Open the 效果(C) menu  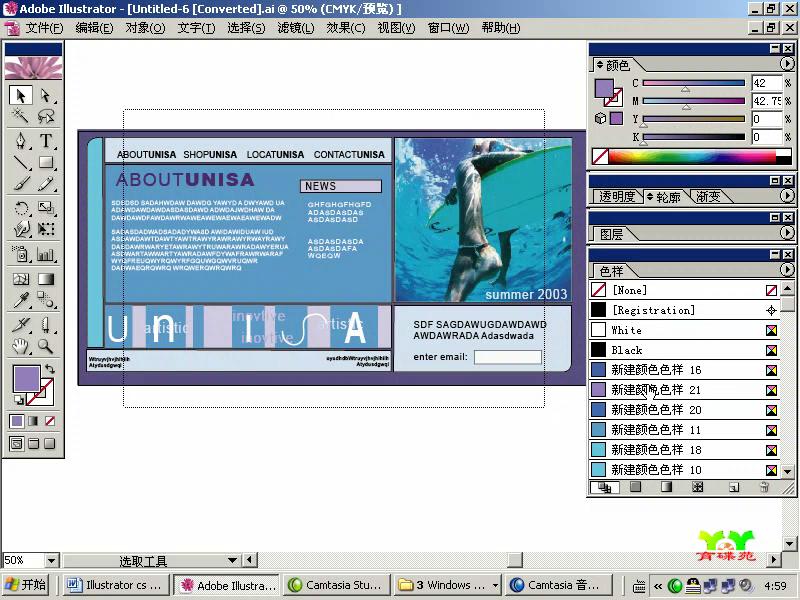tap(346, 28)
